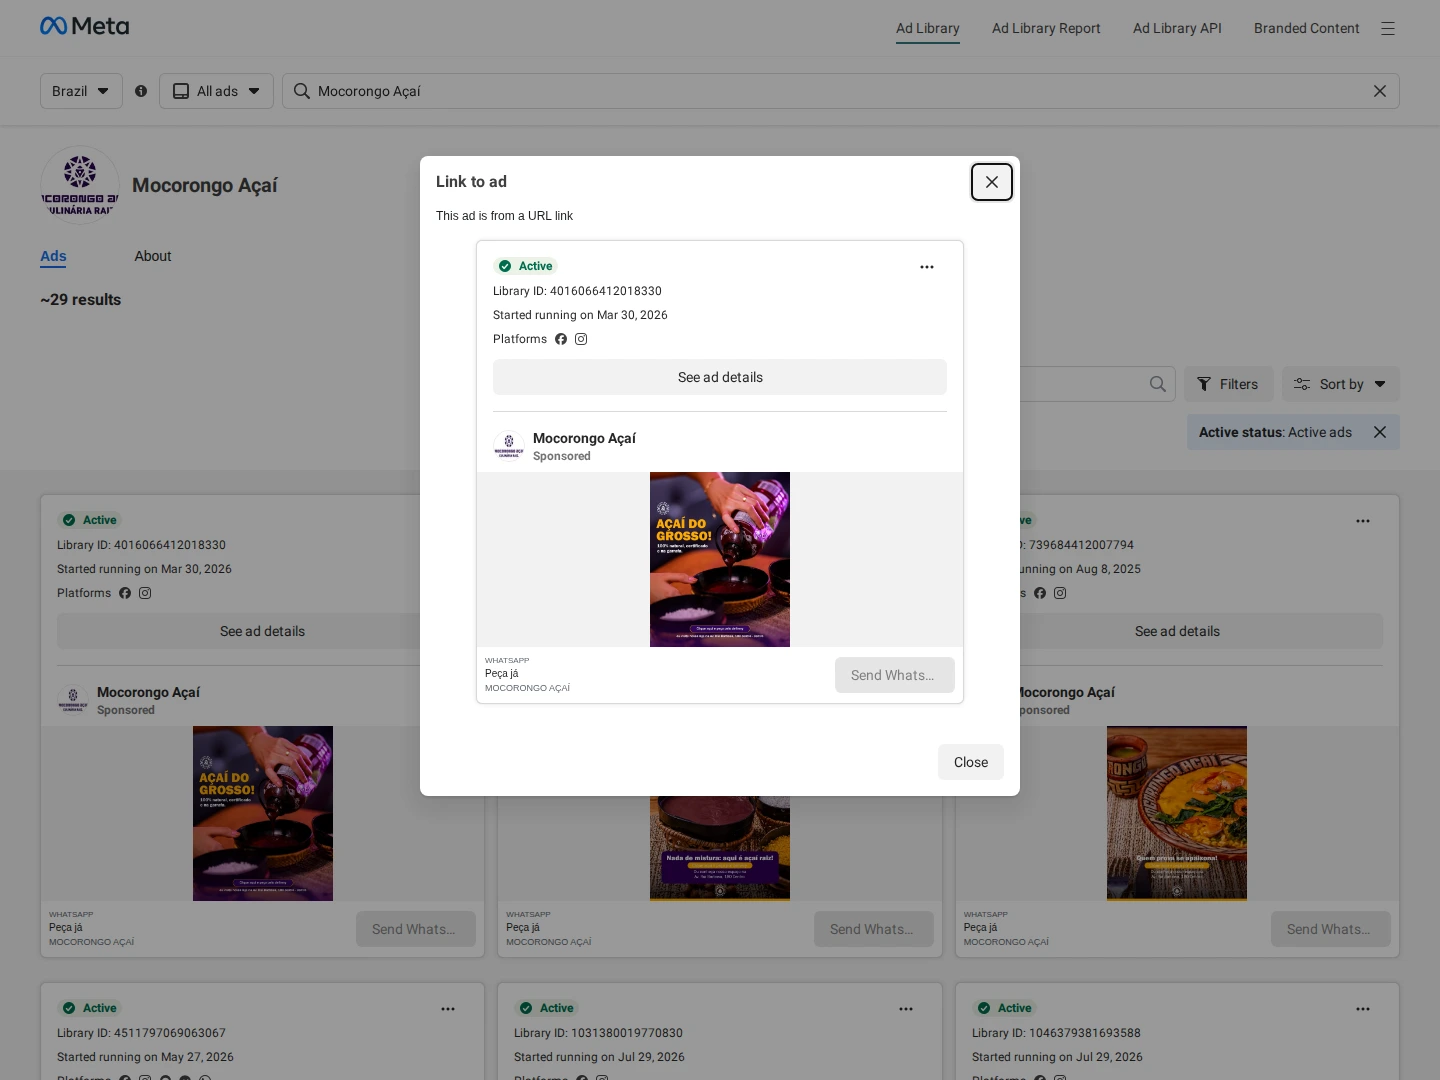Select the About tab

(153, 256)
